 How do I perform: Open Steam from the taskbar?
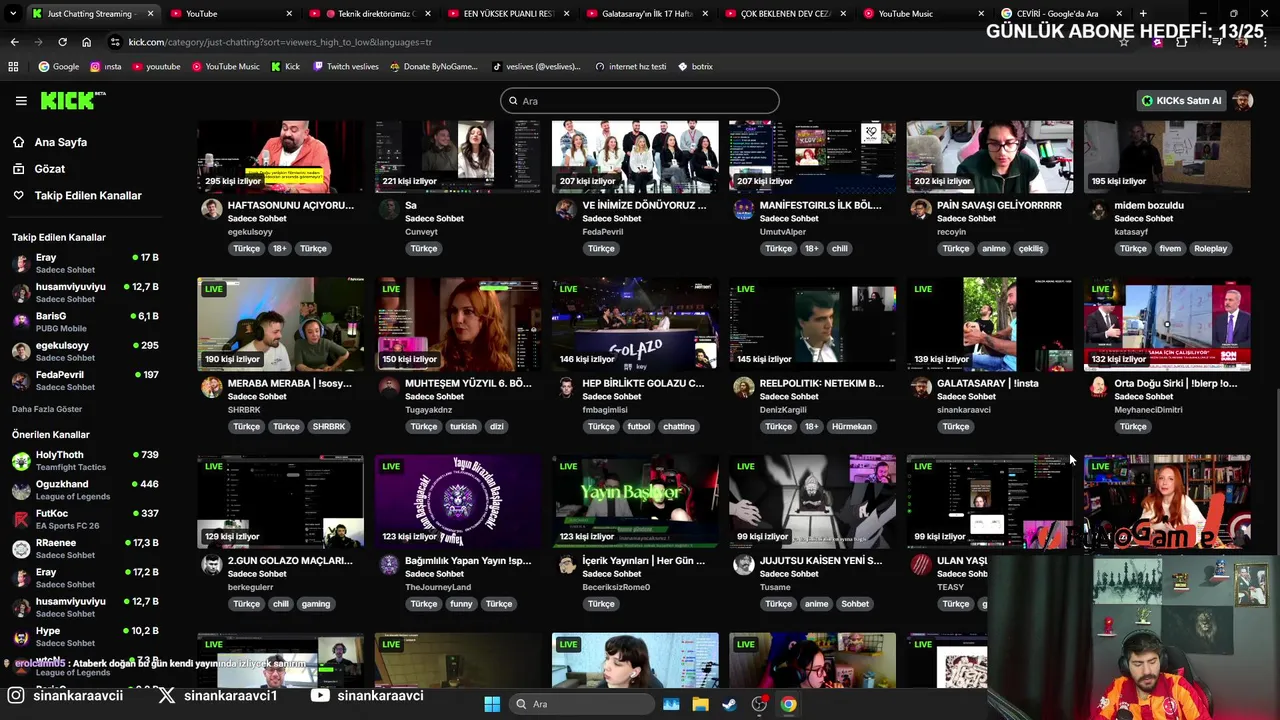(730, 704)
